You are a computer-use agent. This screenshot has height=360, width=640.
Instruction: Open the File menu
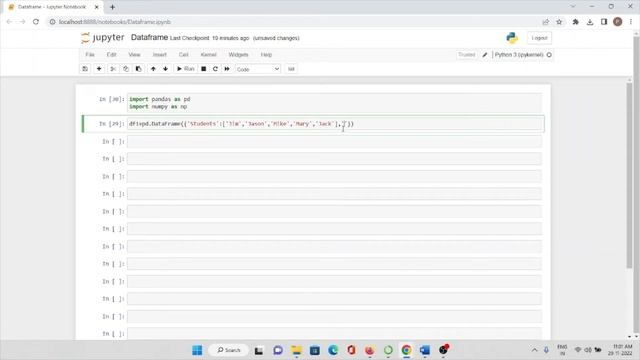[90, 55]
